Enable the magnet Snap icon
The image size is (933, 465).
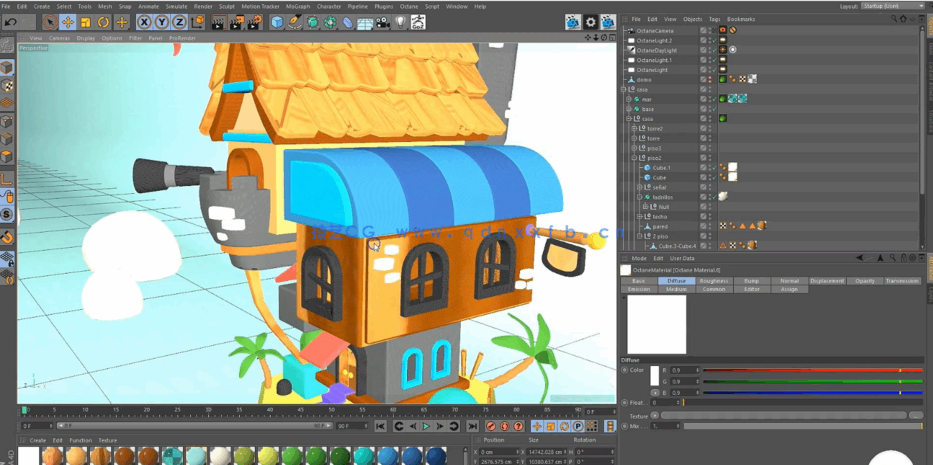[7, 237]
